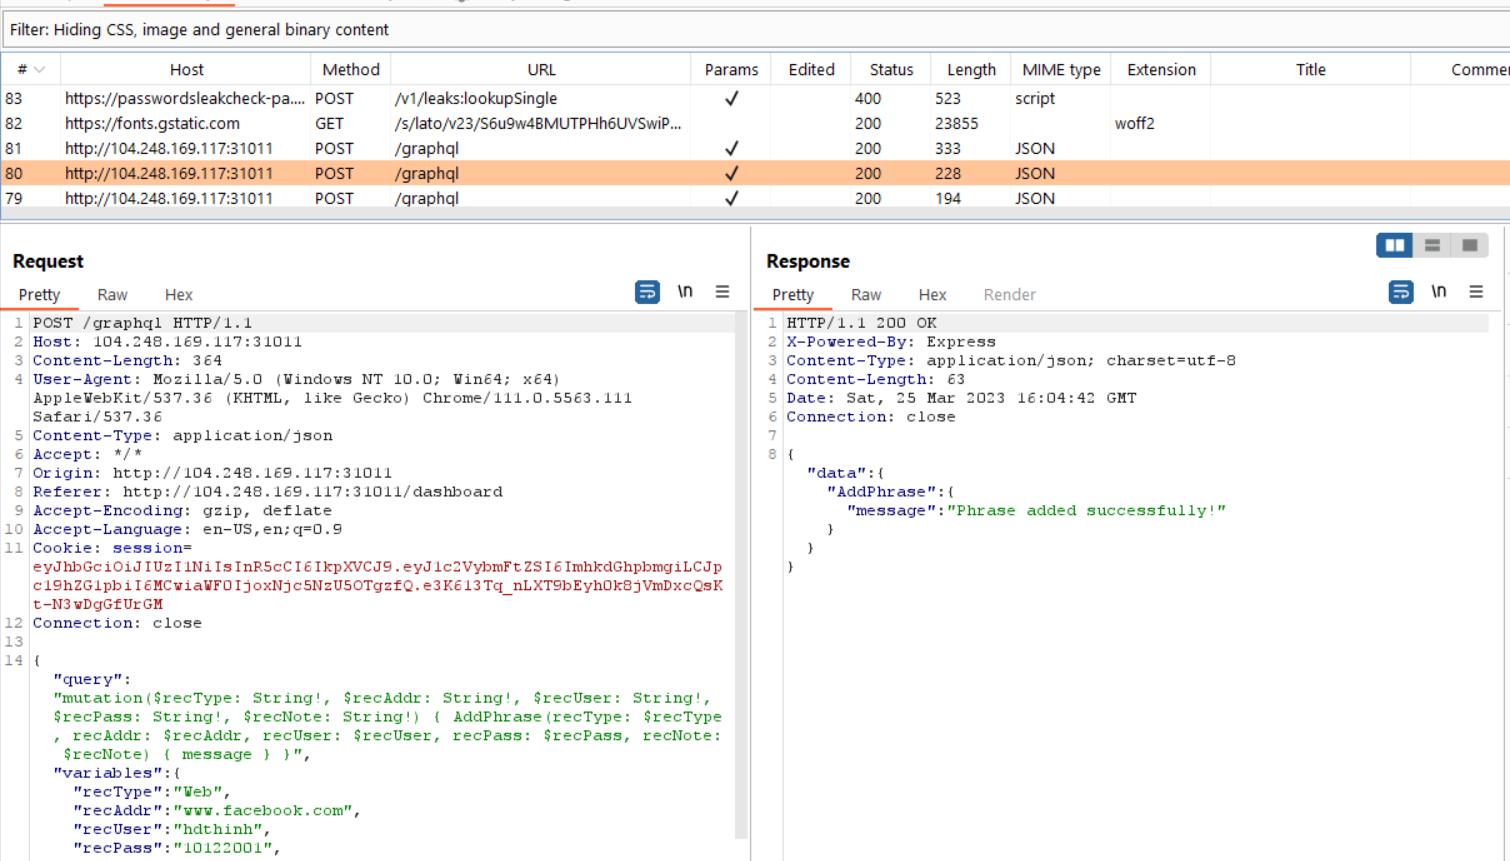Open the Request editor options menu

722,291
